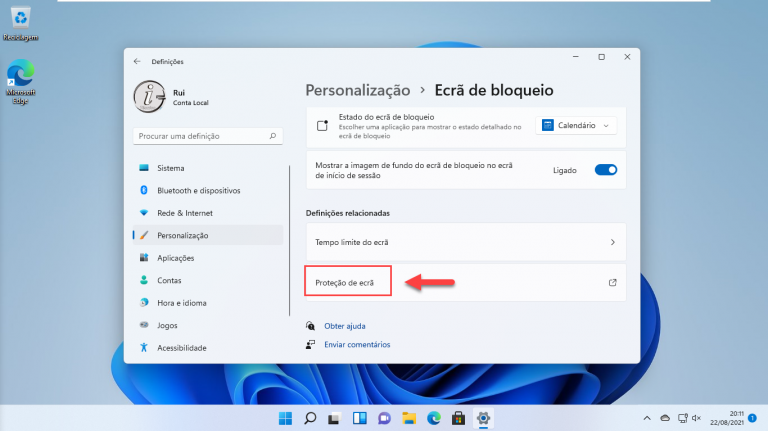Open the Aplicações settings section
The image size is (768, 431).
click(208, 258)
